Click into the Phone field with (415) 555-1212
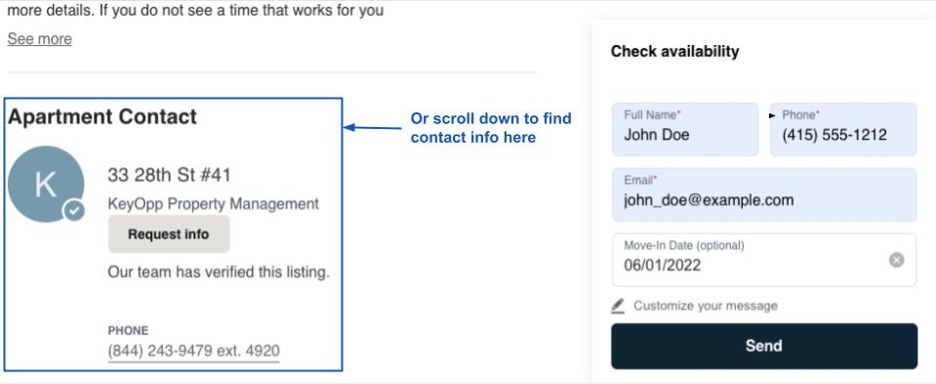The height and width of the screenshot is (384, 936). (x=843, y=129)
